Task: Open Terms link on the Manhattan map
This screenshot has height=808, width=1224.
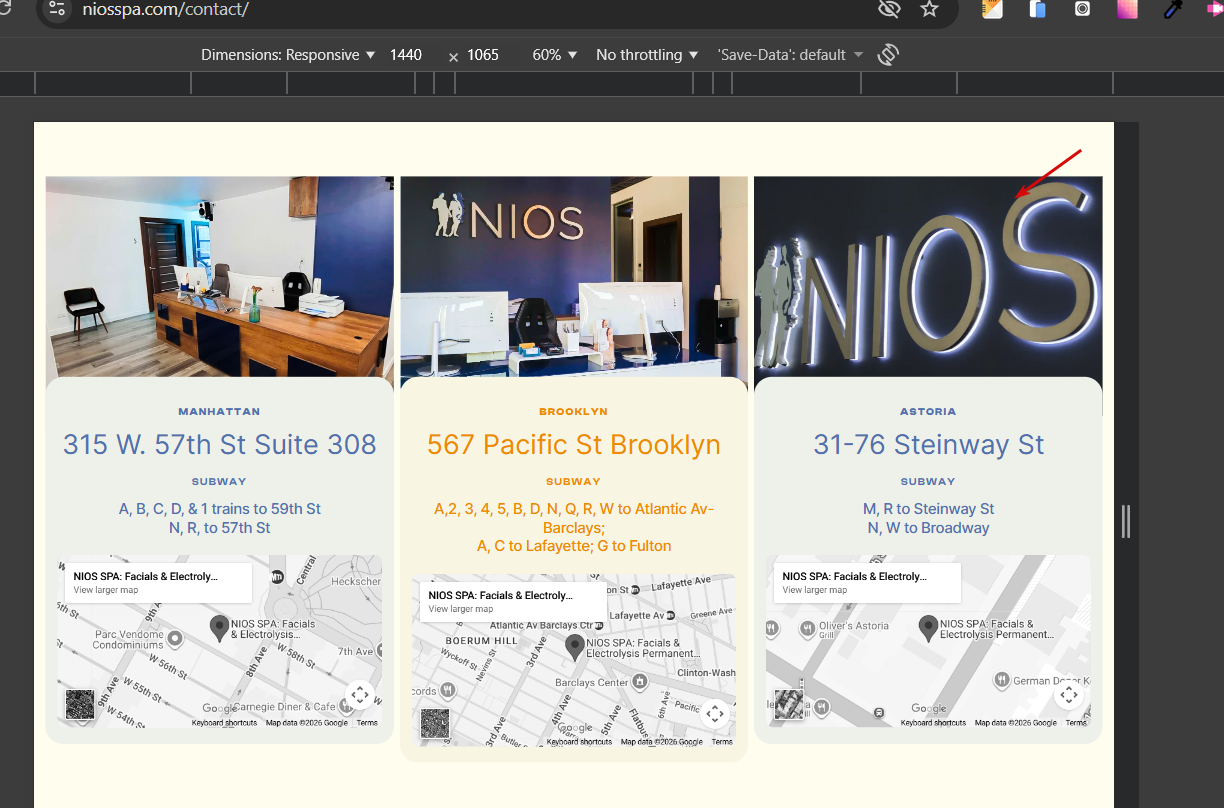Action: tap(367, 723)
